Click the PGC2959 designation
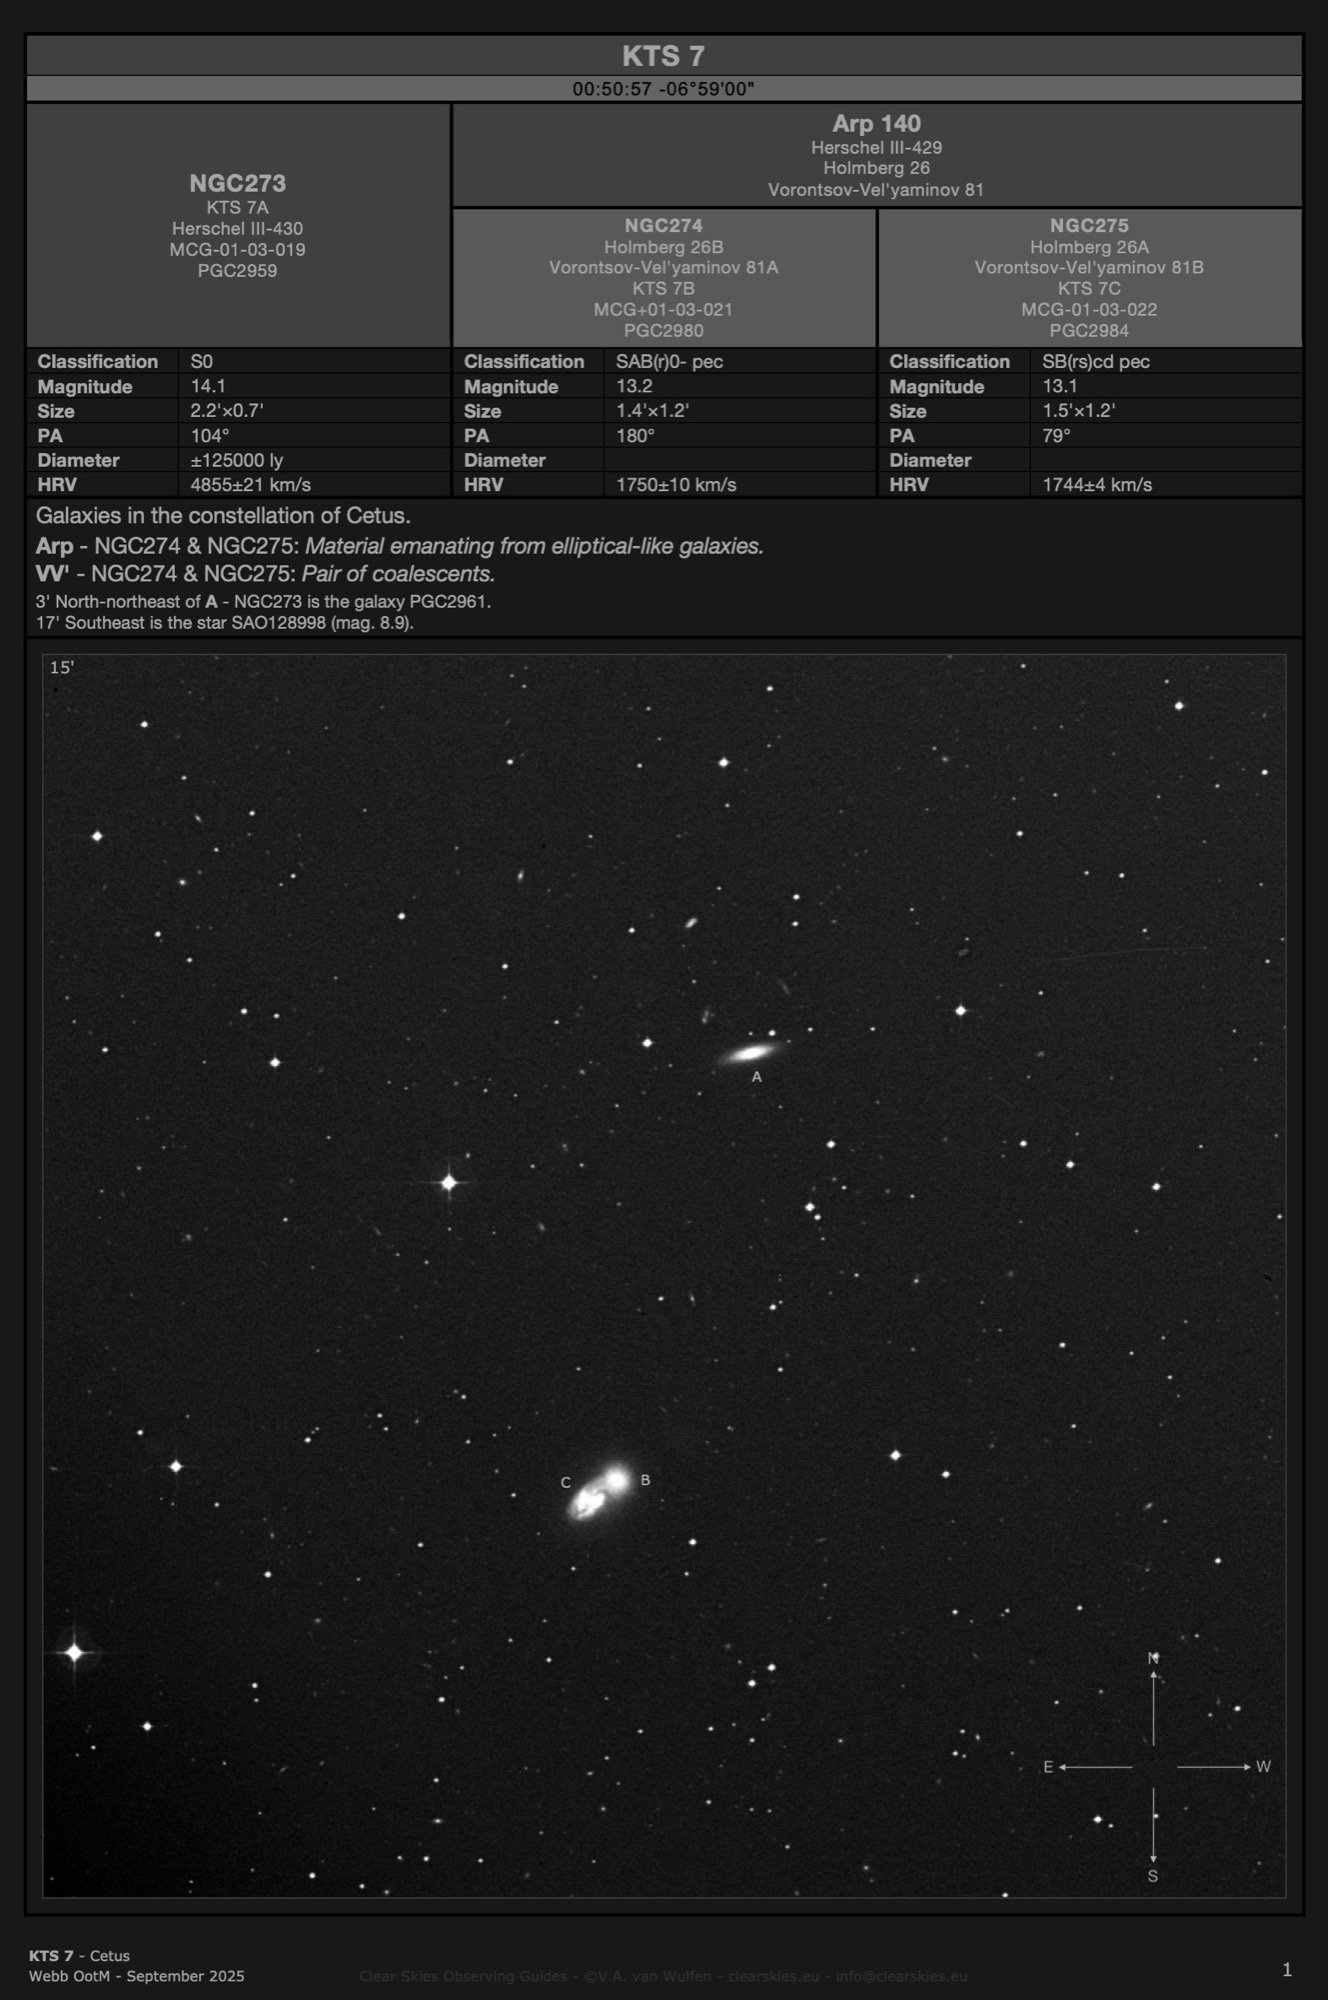Viewport: 1328px width, 2000px height. pyautogui.click(x=238, y=271)
